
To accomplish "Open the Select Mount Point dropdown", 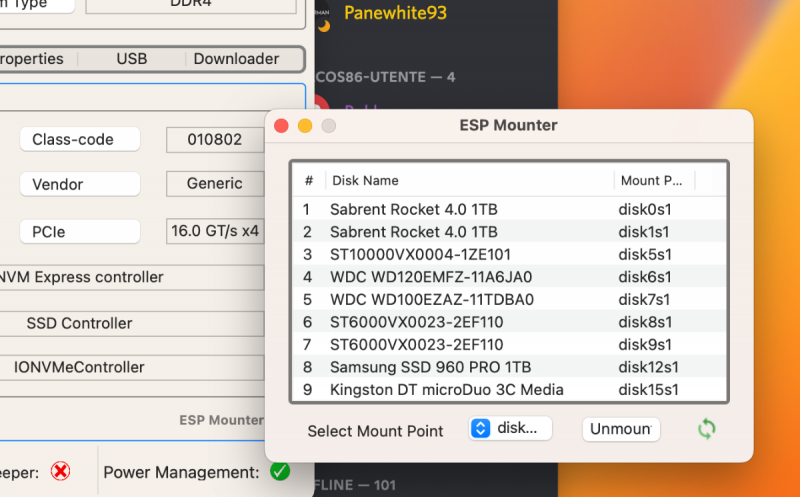I will pyautogui.click(x=510, y=428).
